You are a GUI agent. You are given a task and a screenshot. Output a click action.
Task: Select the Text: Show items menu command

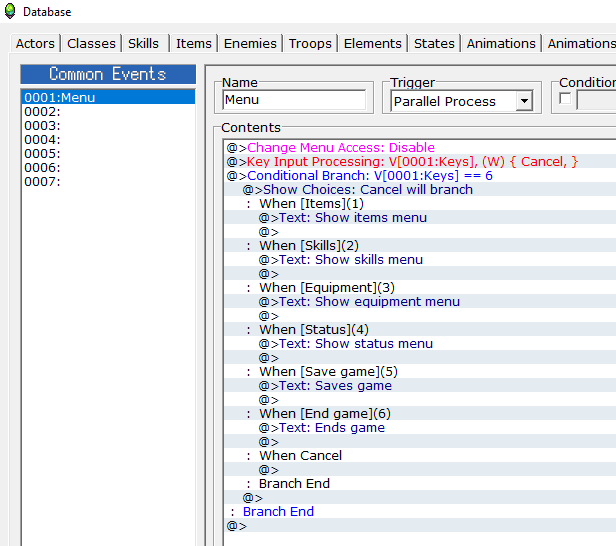[x=420, y=218]
